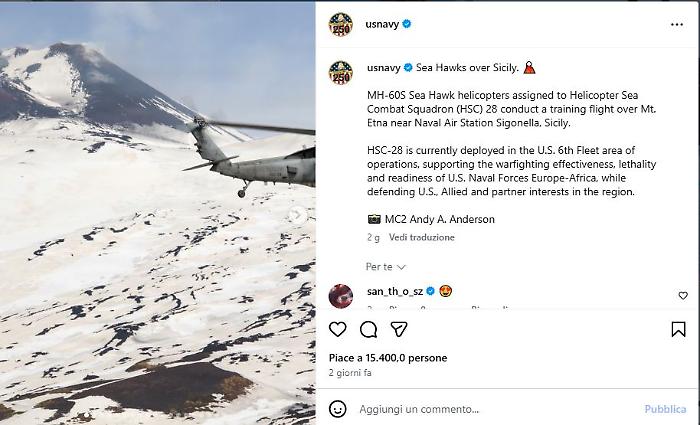Open the emoji picker smiley icon
This screenshot has width=700, height=425.
[338, 409]
